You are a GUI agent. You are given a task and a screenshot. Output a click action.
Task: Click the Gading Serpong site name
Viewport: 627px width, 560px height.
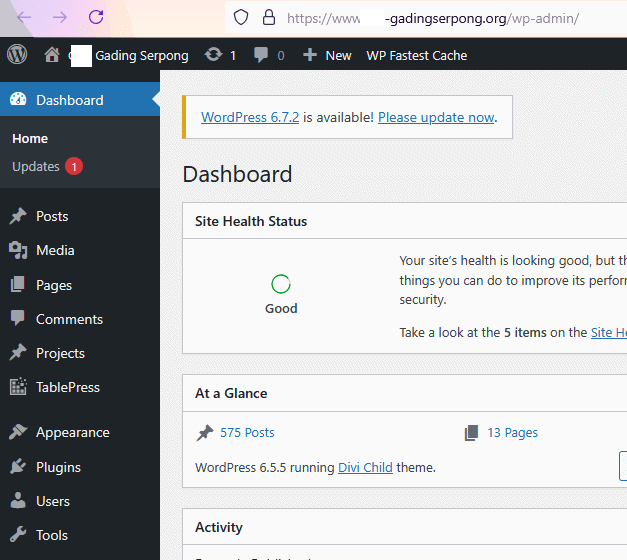(x=142, y=55)
